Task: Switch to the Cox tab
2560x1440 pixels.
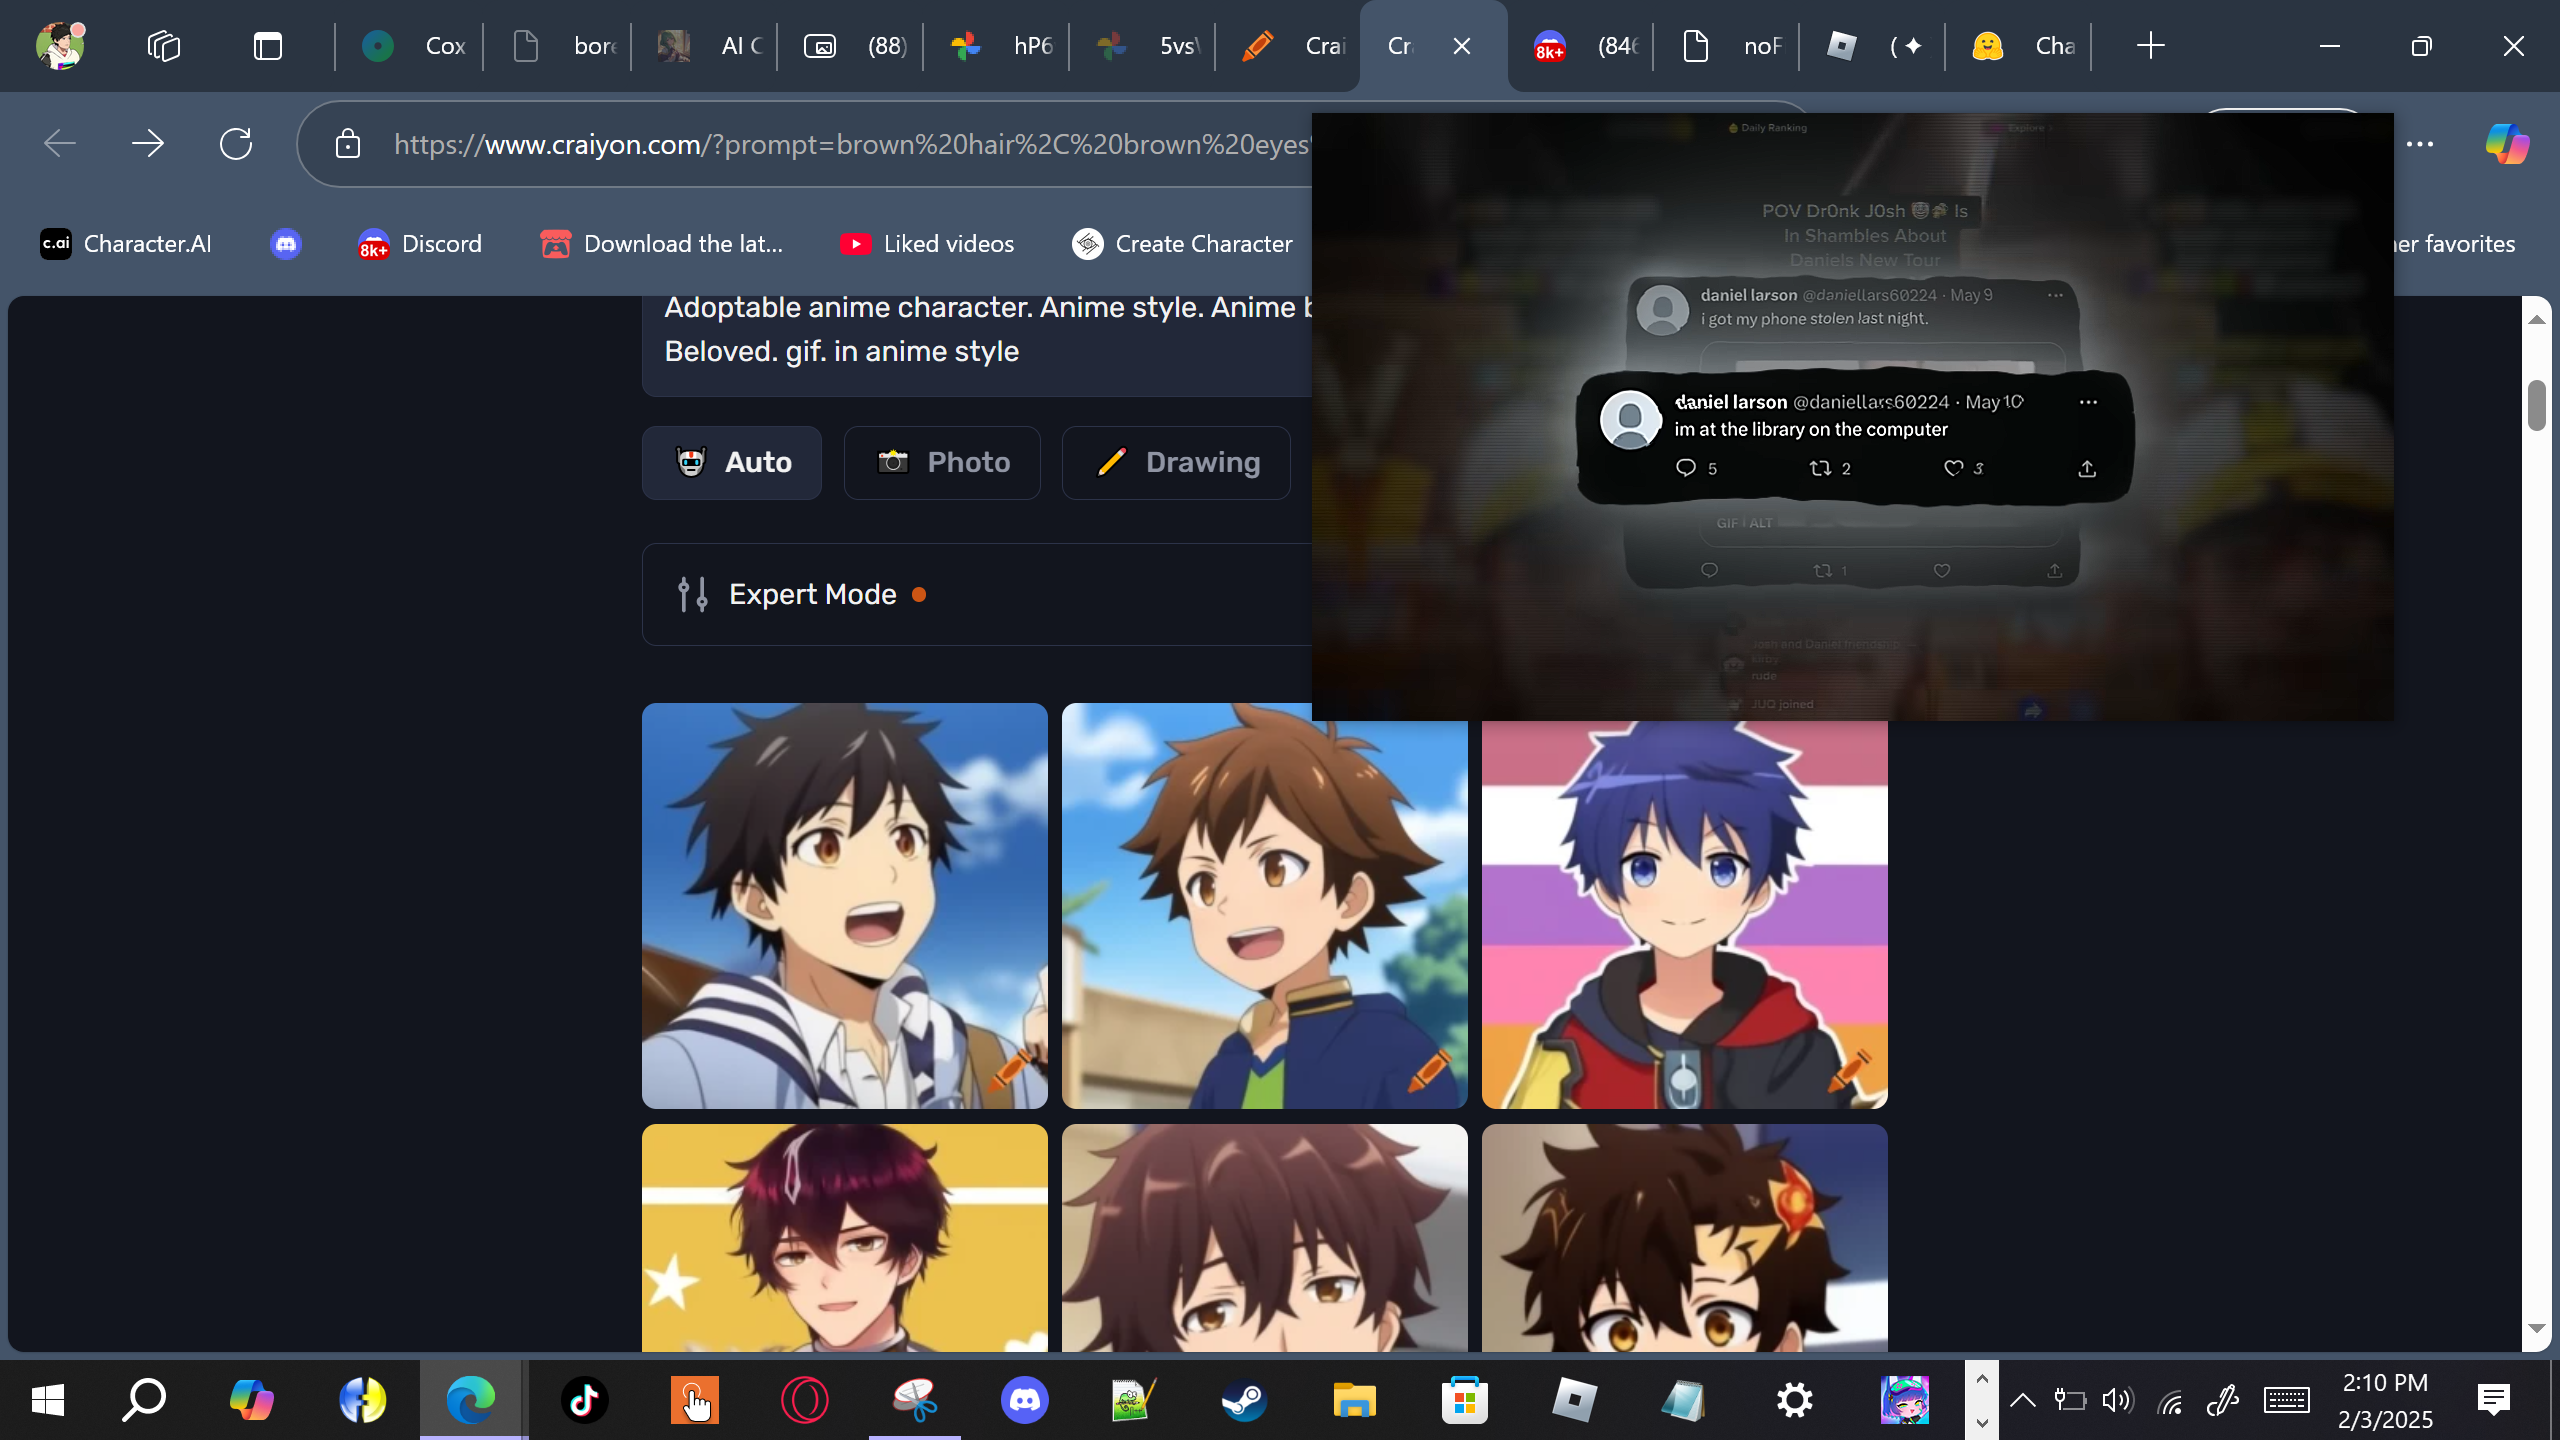Action: tap(410, 46)
